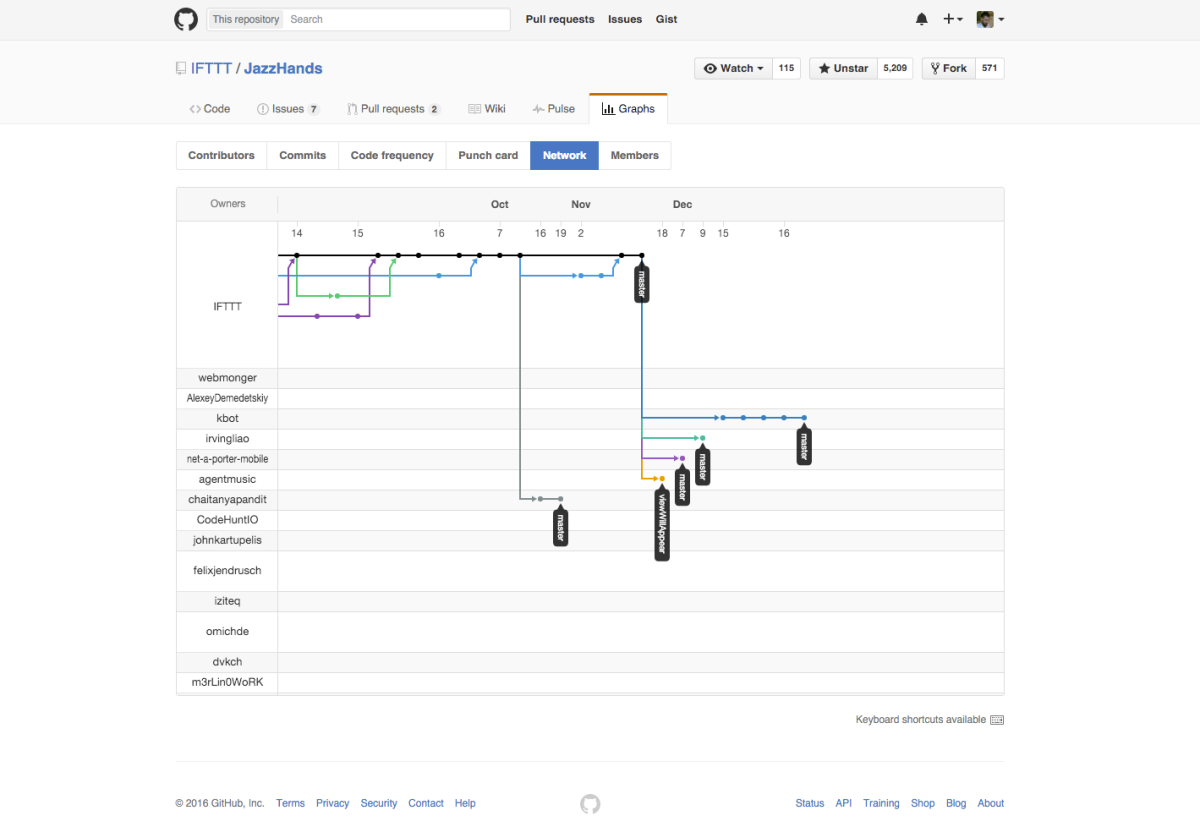
Task: Open API link in footer
Action: pyautogui.click(x=844, y=803)
